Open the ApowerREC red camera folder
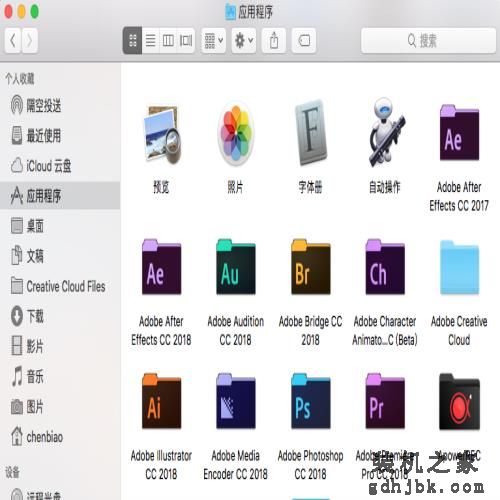Viewport: 500px width, 500px height. 459,402
